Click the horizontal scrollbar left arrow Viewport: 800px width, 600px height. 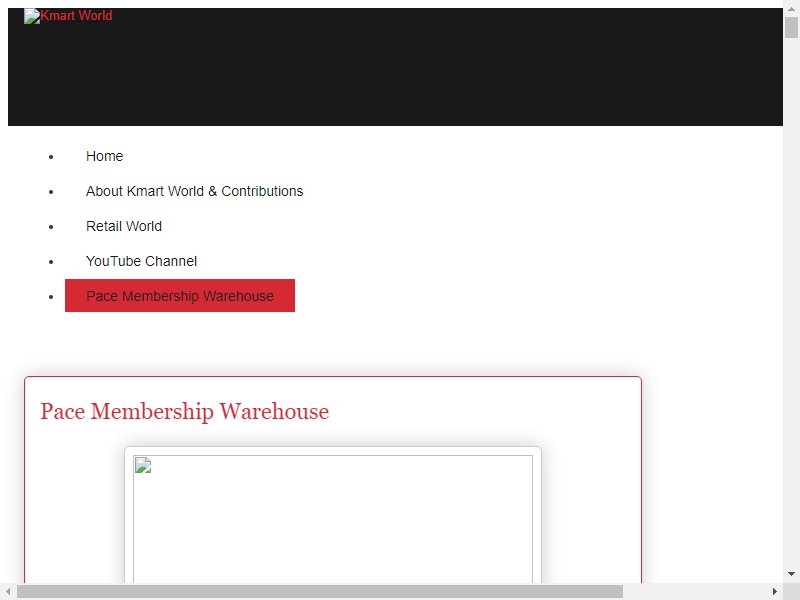pos(8,592)
